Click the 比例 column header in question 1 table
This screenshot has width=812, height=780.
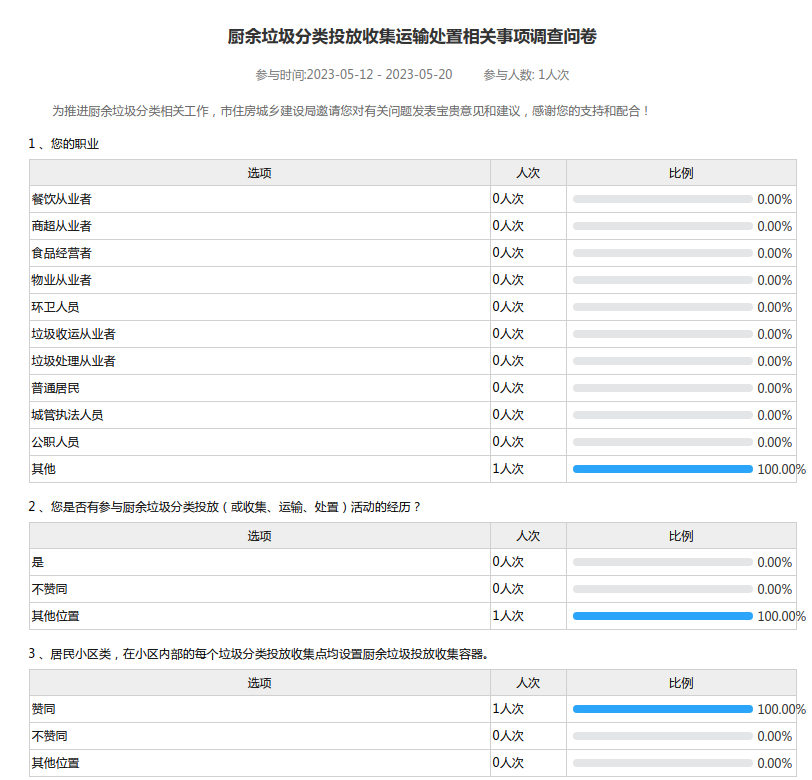click(x=681, y=173)
